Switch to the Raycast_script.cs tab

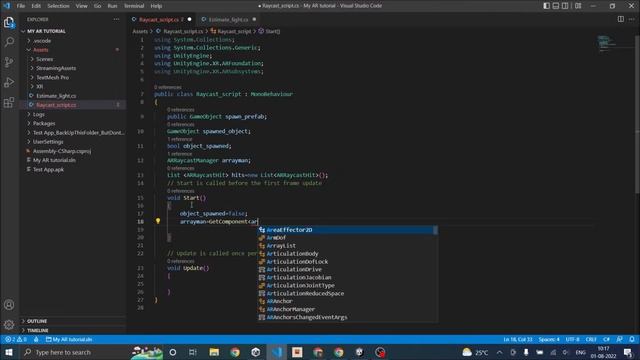[x=161, y=19]
